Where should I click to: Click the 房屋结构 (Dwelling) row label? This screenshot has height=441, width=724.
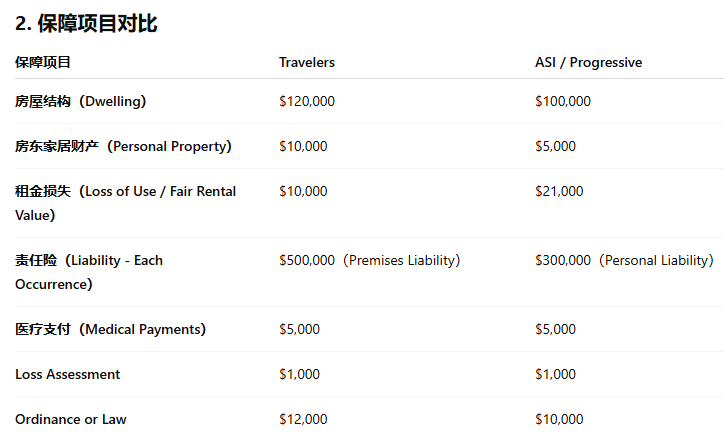coord(80,101)
